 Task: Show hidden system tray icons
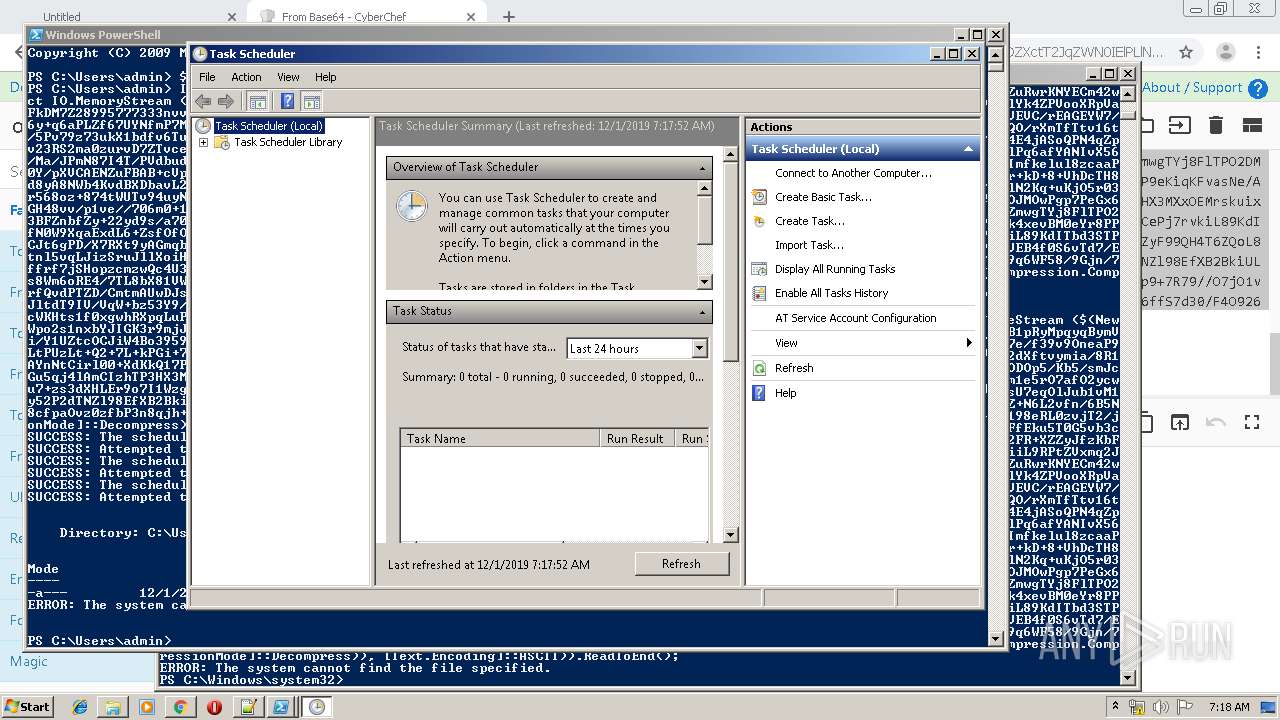[1115, 706]
